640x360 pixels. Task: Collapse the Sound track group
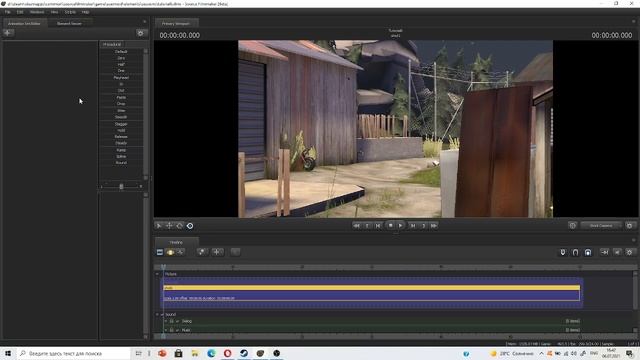coord(158,315)
